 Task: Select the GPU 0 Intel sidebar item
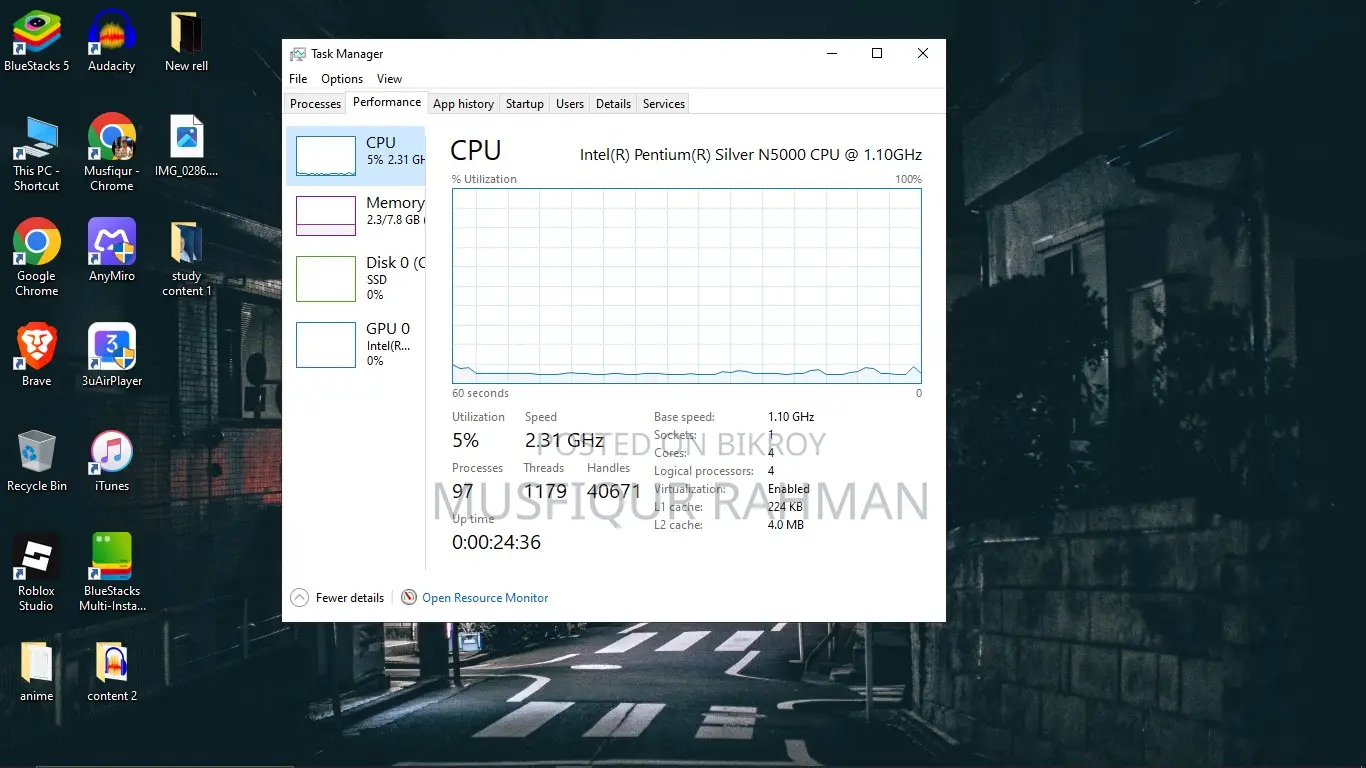click(356, 344)
